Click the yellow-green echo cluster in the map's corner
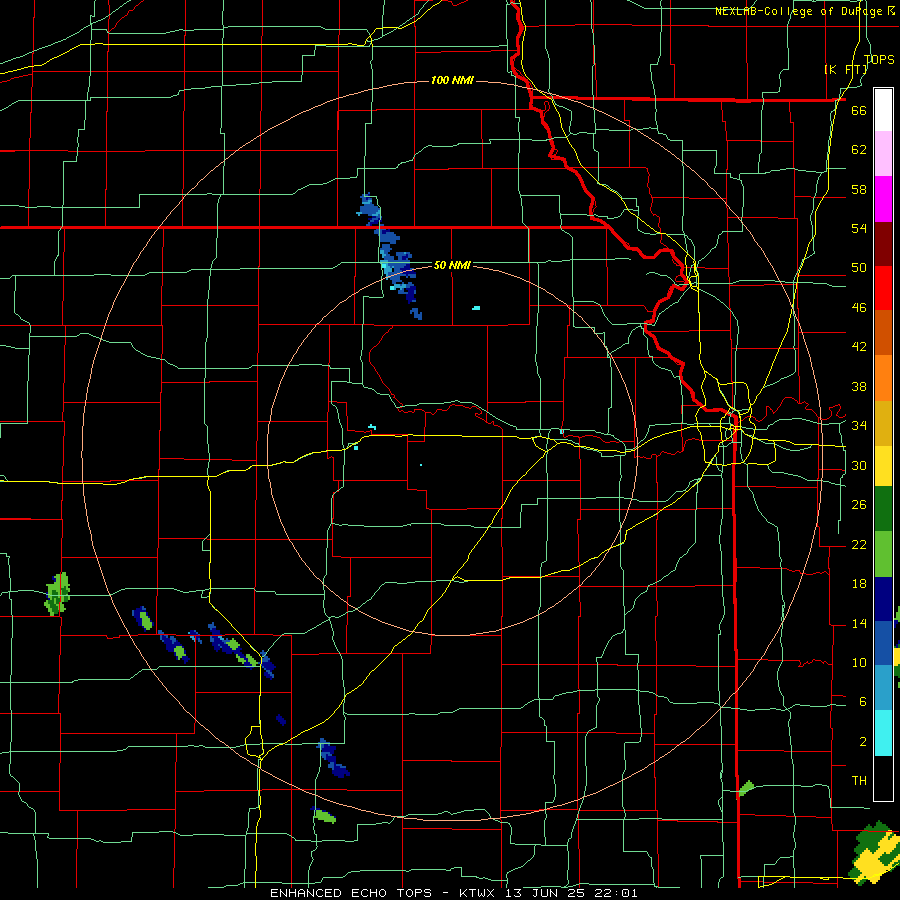This screenshot has height=900, width=900. click(876, 854)
